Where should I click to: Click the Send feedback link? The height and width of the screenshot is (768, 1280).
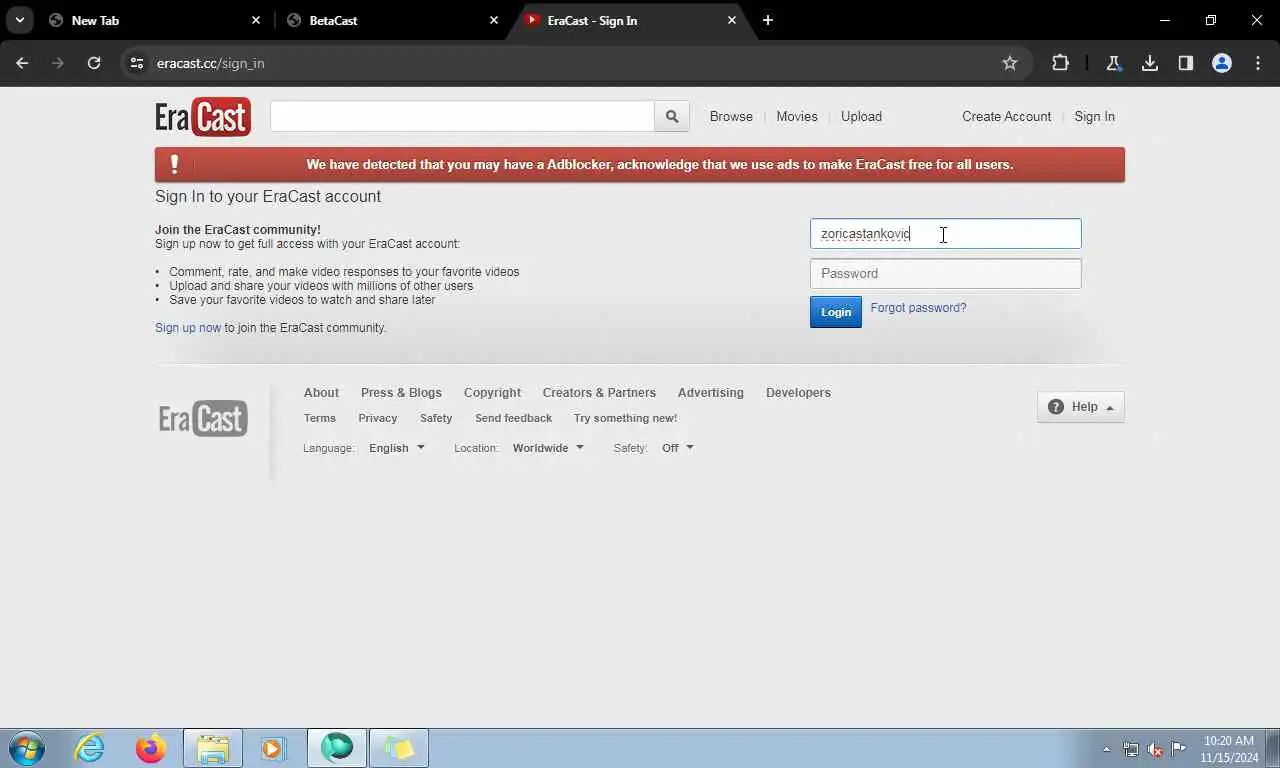tap(513, 418)
